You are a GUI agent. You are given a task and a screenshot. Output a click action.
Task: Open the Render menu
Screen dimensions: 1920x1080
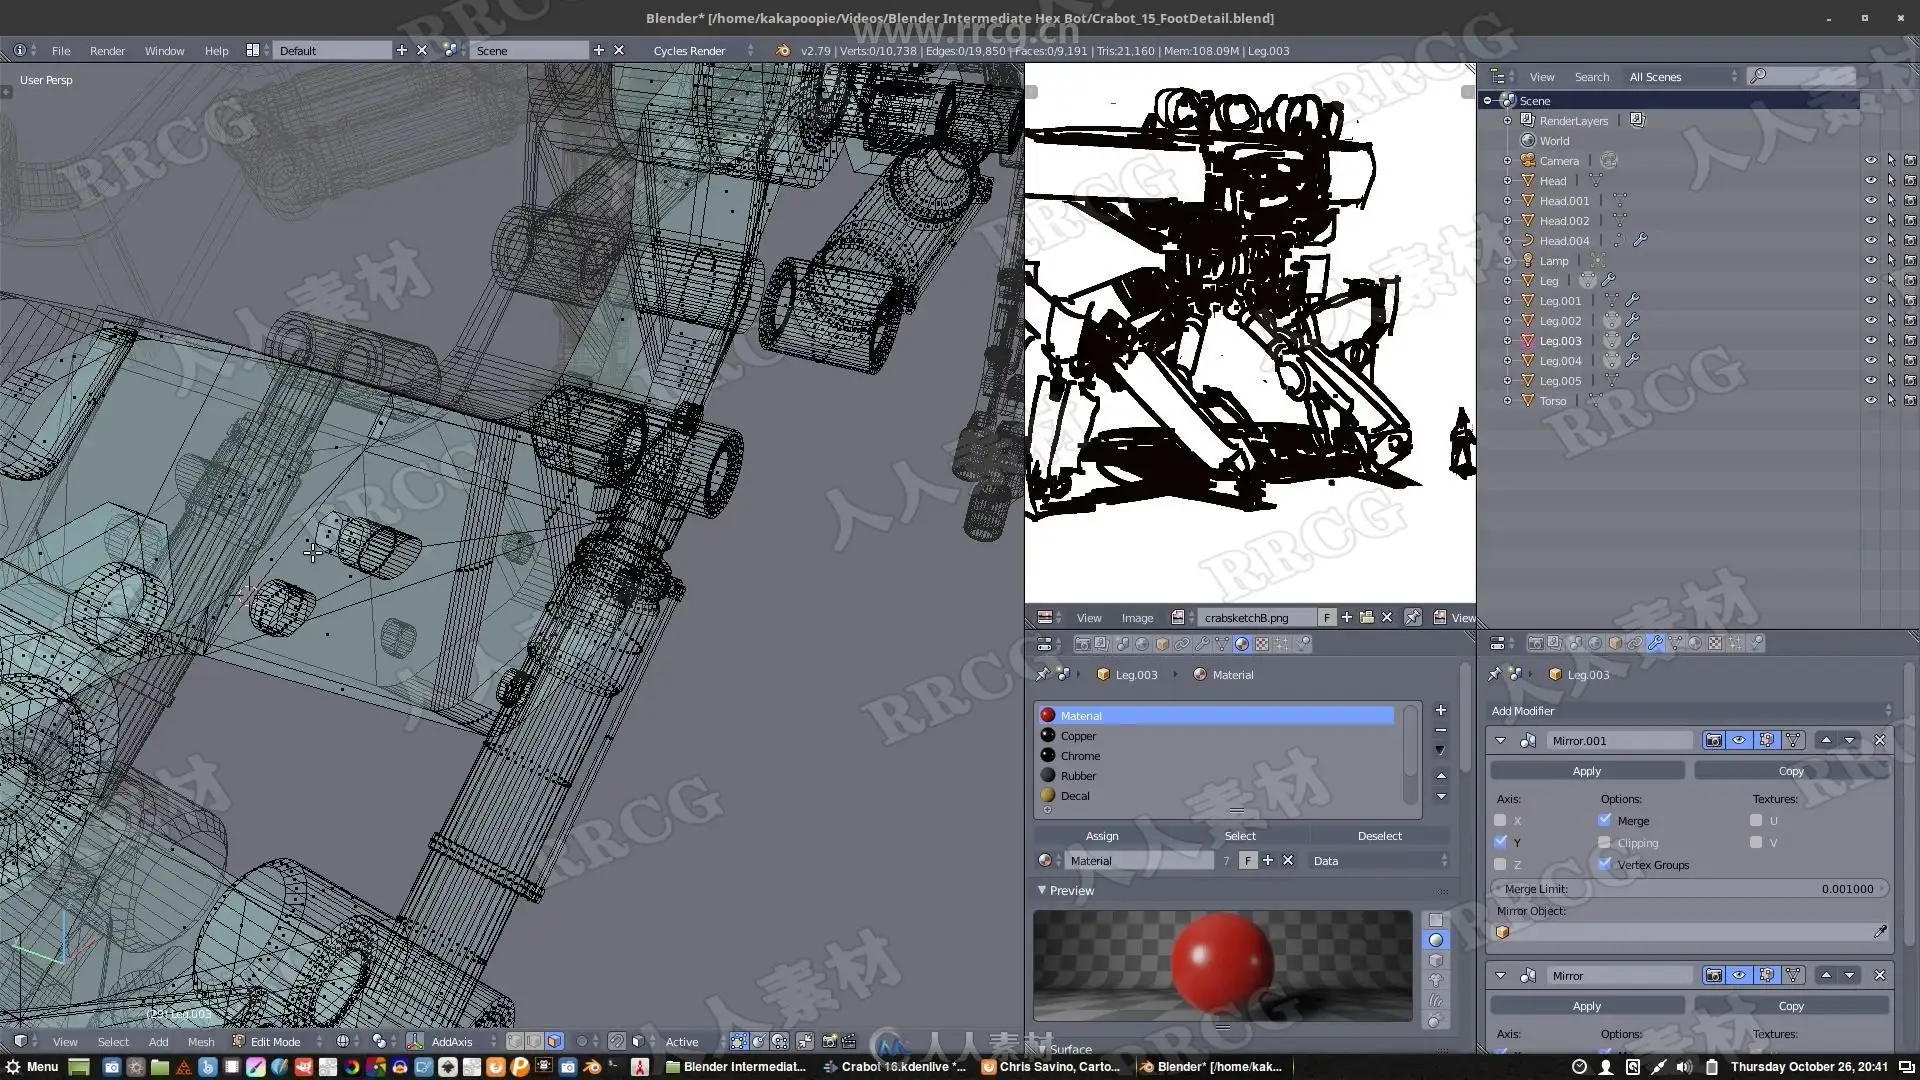pos(107,51)
